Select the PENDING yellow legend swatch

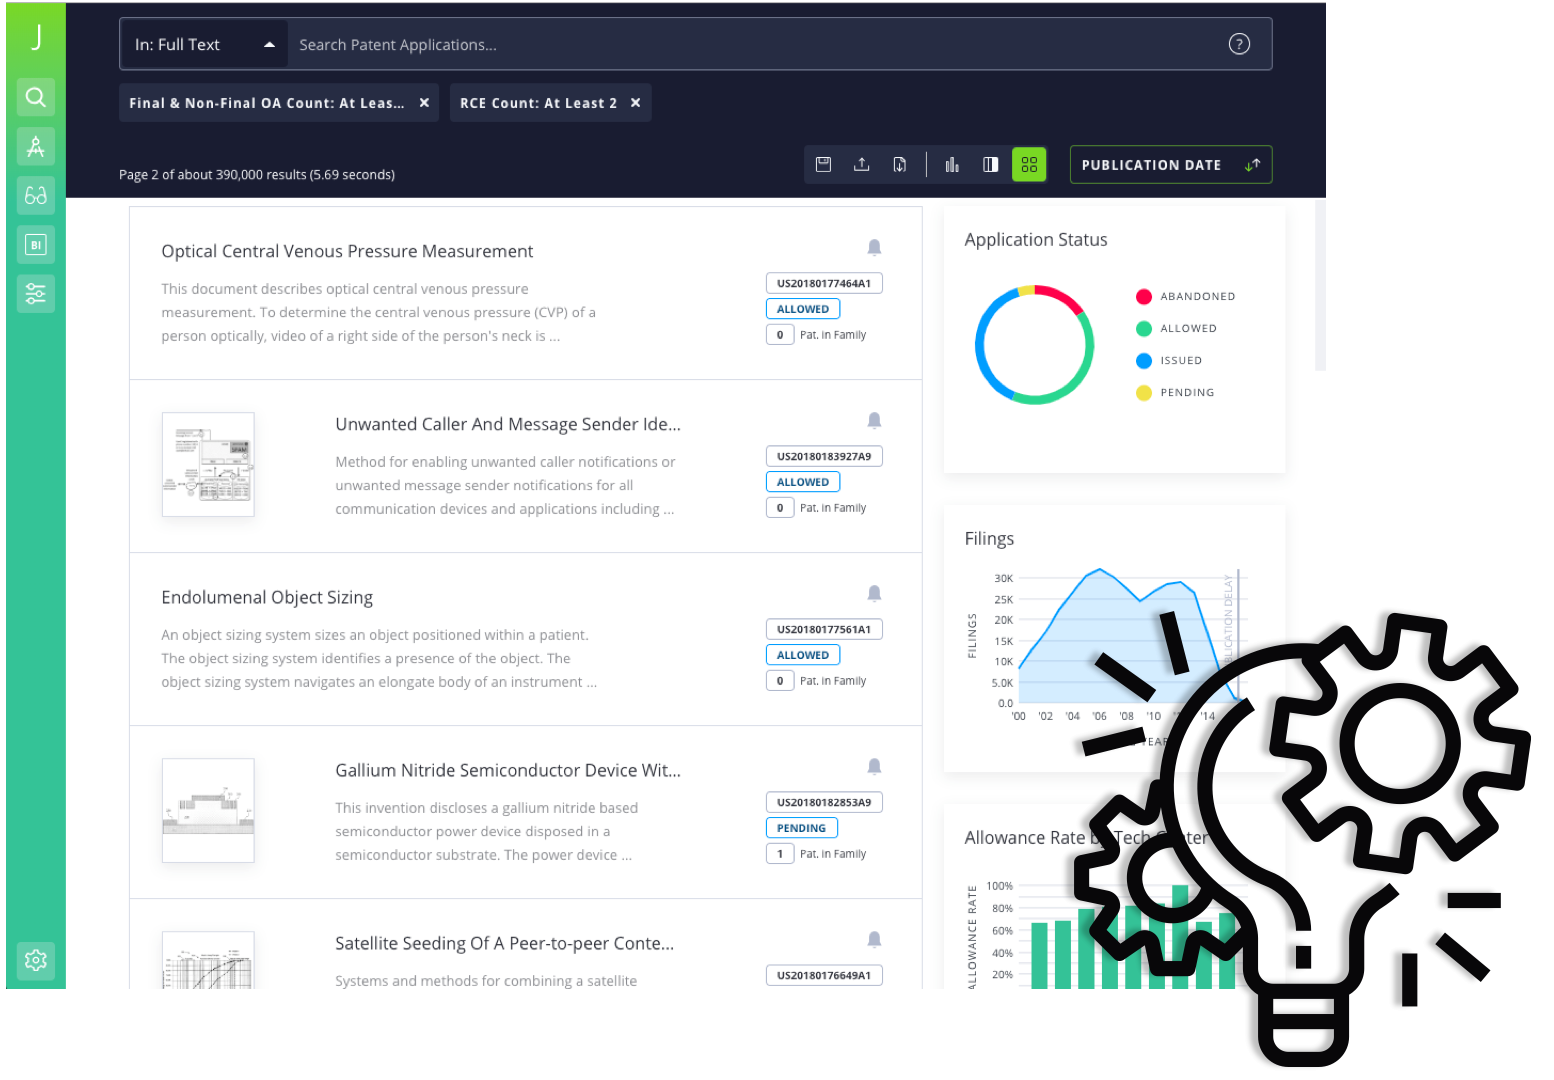tap(1144, 392)
